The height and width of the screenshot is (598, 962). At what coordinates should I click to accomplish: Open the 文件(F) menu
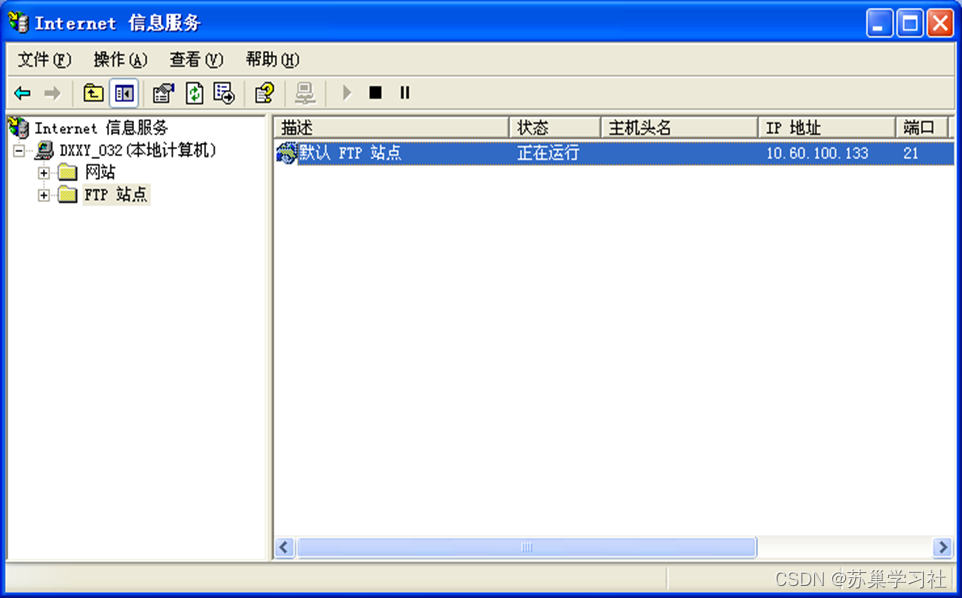44,59
